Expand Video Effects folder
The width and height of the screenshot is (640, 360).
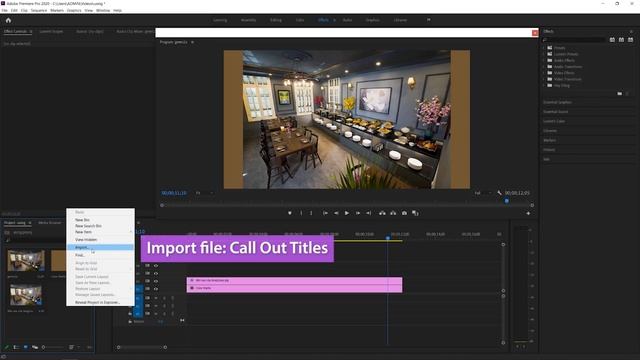544,73
